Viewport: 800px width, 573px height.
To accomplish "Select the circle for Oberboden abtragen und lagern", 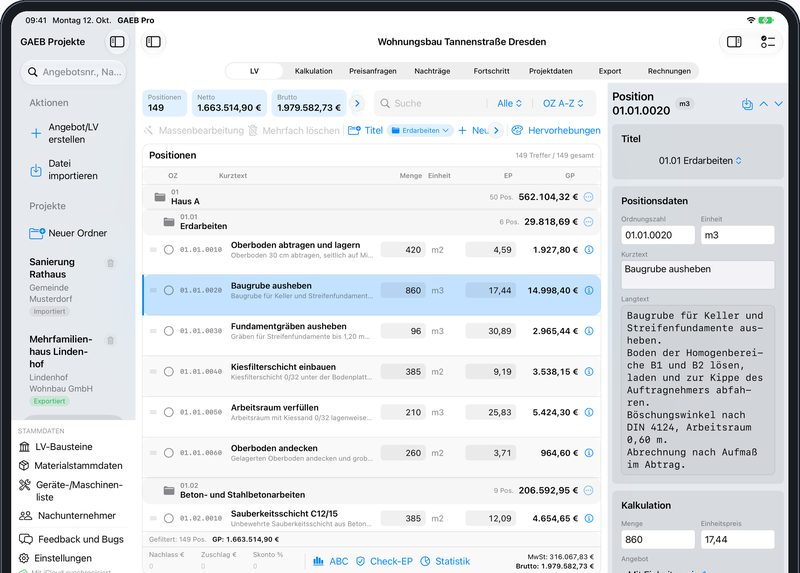I will (x=168, y=250).
